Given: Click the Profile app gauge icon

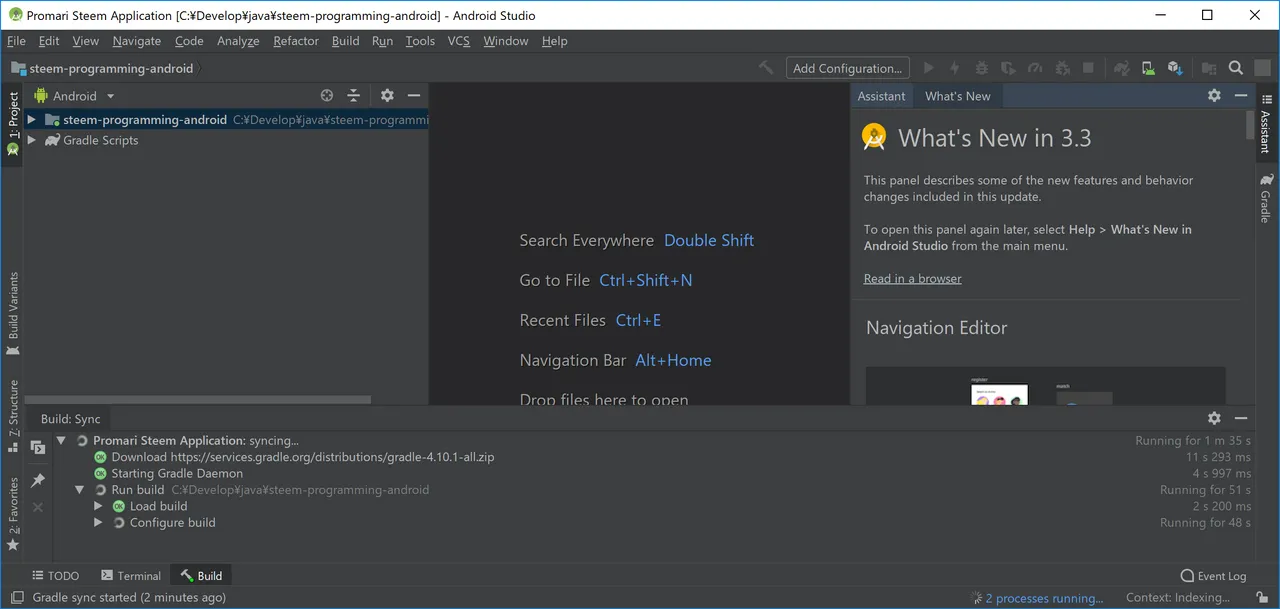Looking at the screenshot, I should point(1035,68).
